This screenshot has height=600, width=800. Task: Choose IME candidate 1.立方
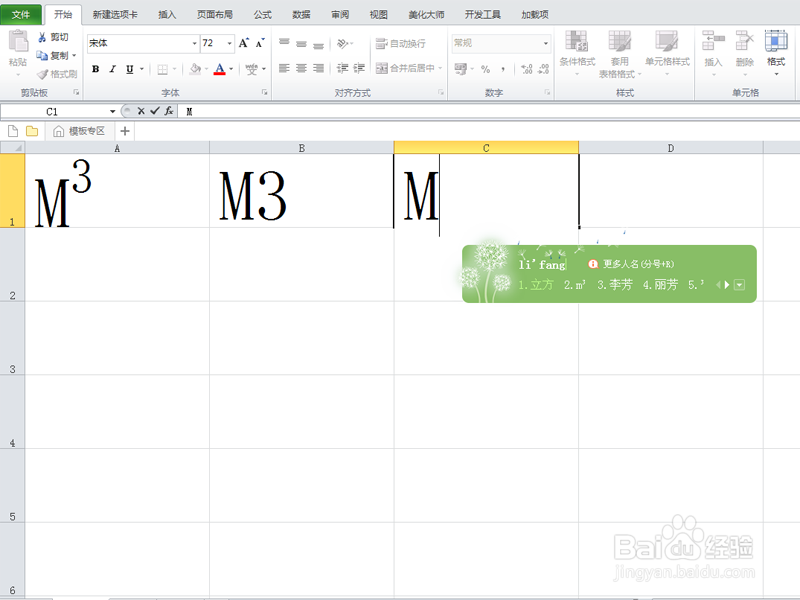(536, 285)
